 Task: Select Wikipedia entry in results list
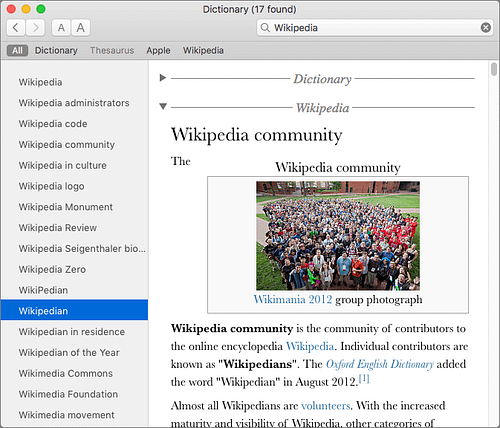point(75,82)
